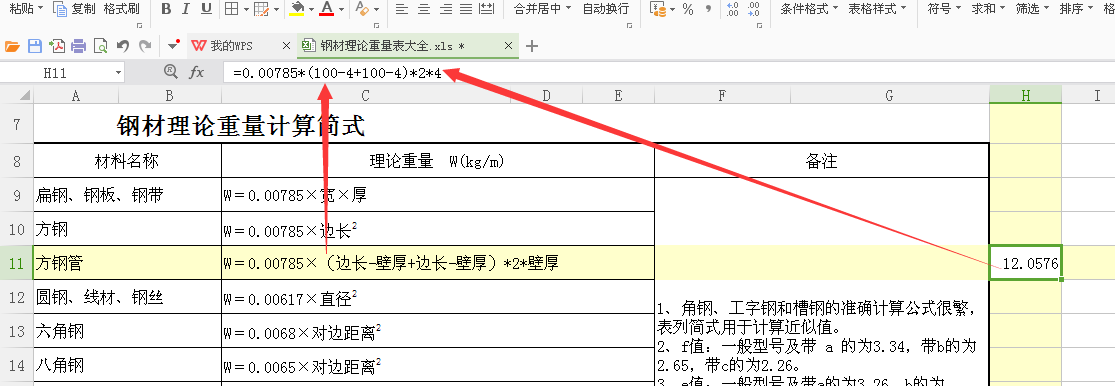
Task: Open 符号 symbol menu
Action: point(944,9)
